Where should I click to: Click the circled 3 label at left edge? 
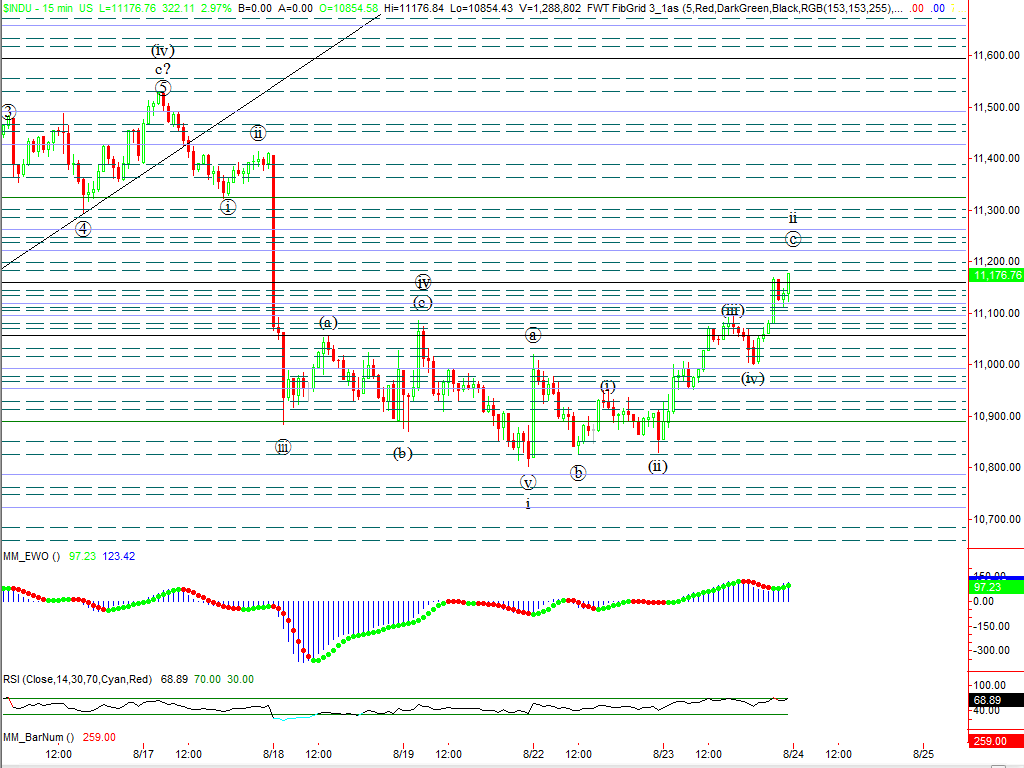click(8, 112)
